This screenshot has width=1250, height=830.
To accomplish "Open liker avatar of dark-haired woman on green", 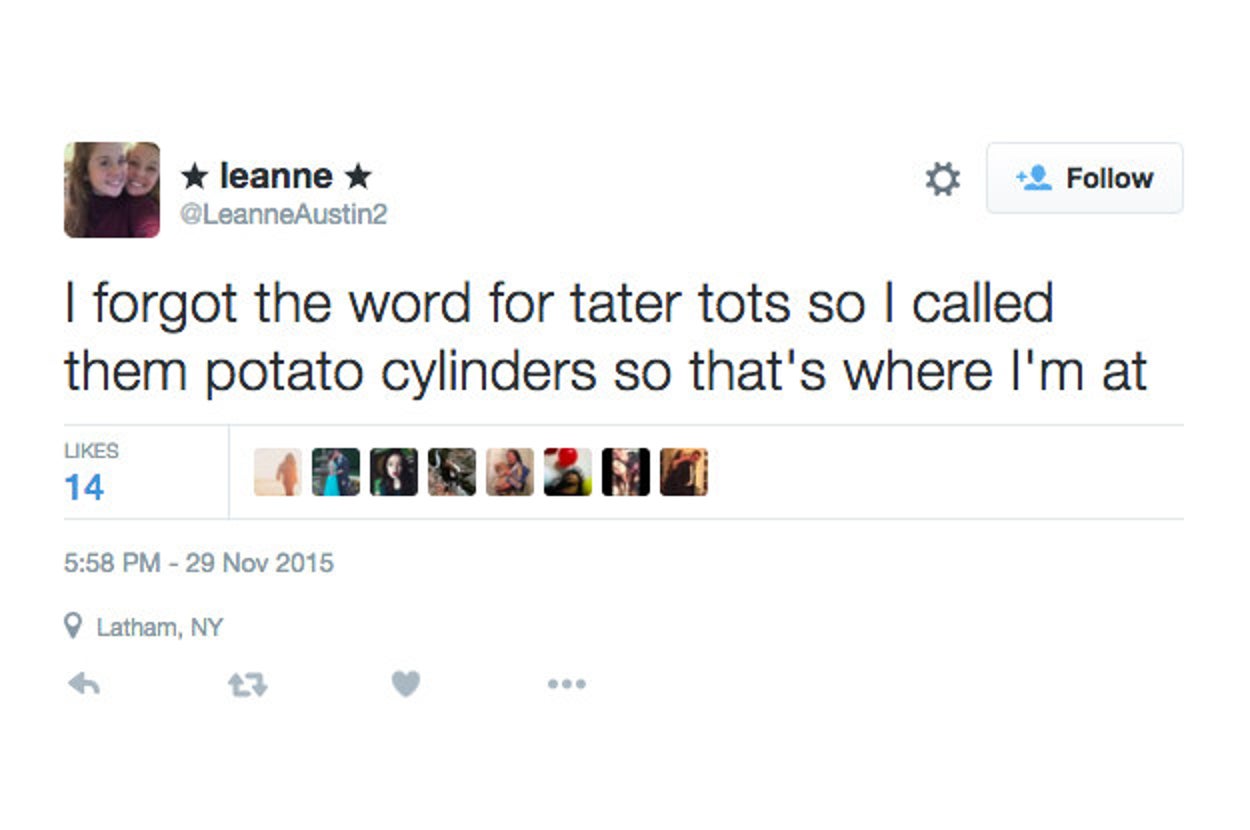I will tap(394, 472).
